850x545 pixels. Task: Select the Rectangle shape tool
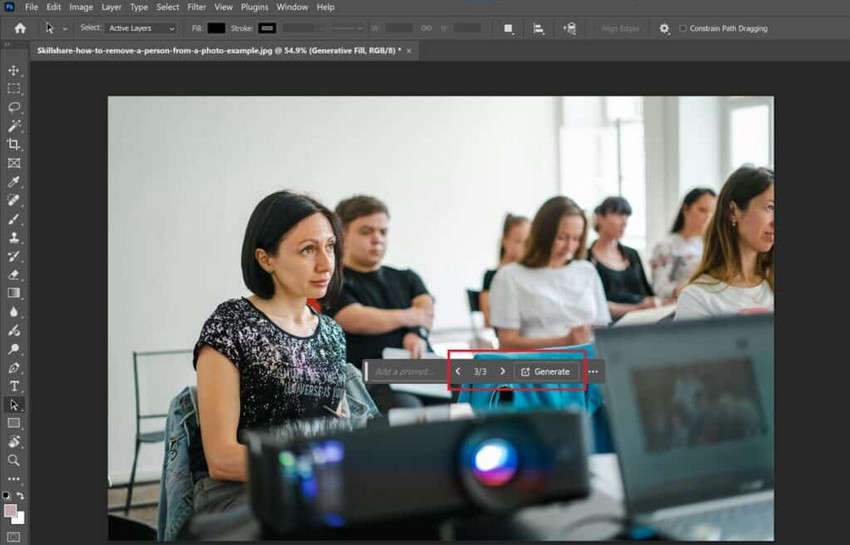14,423
